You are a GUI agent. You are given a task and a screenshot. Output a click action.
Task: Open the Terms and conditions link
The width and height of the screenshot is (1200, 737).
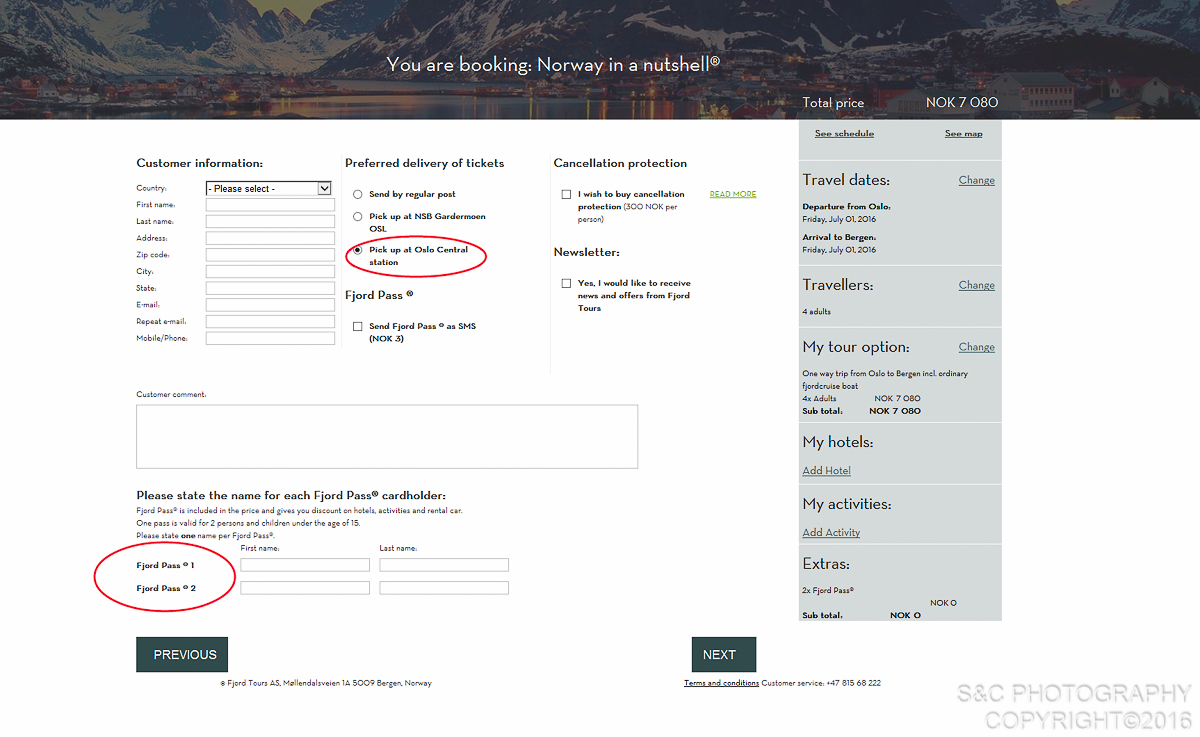point(721,683)
